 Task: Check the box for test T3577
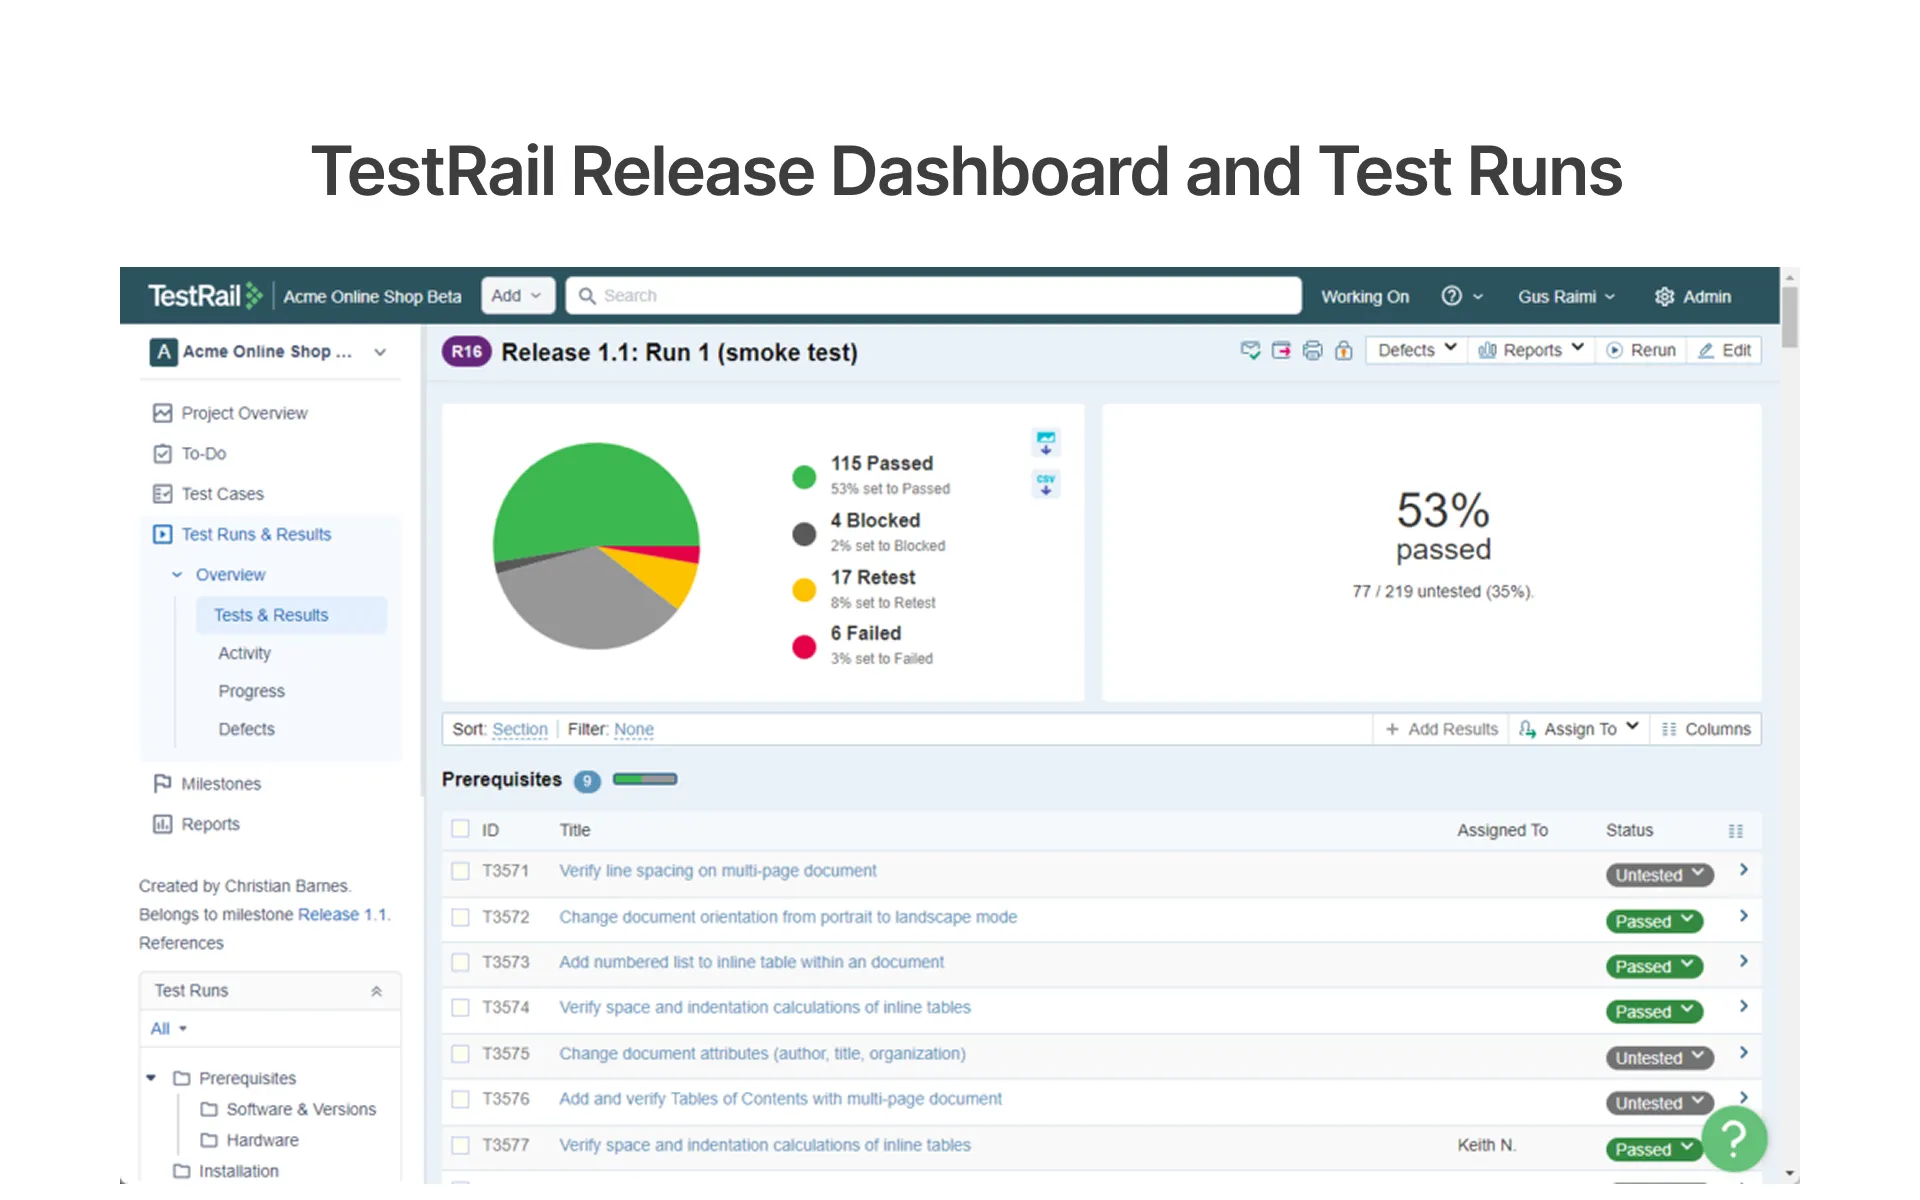coord(460,1145)
